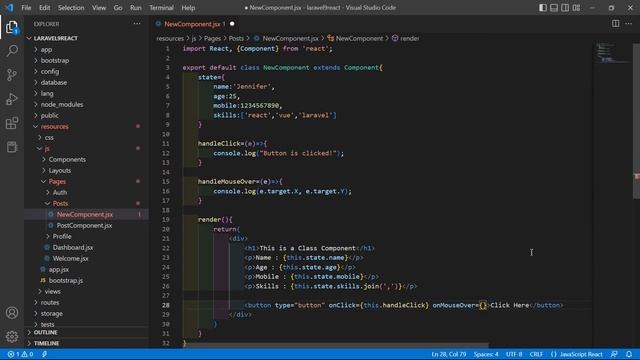Open errors and warnings status indicator
Viewport: 640px width, 360px height.
(x=20, y=354)
